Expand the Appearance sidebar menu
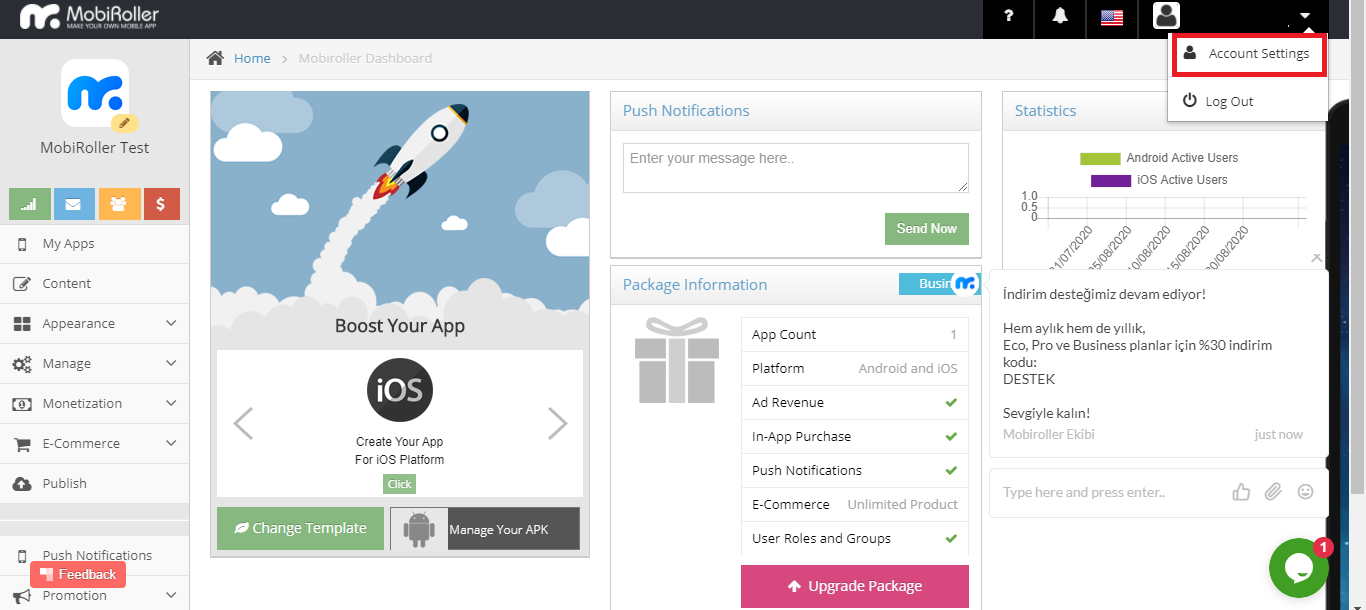Screen dimensions: 1366x610 (x=94, y=324)
